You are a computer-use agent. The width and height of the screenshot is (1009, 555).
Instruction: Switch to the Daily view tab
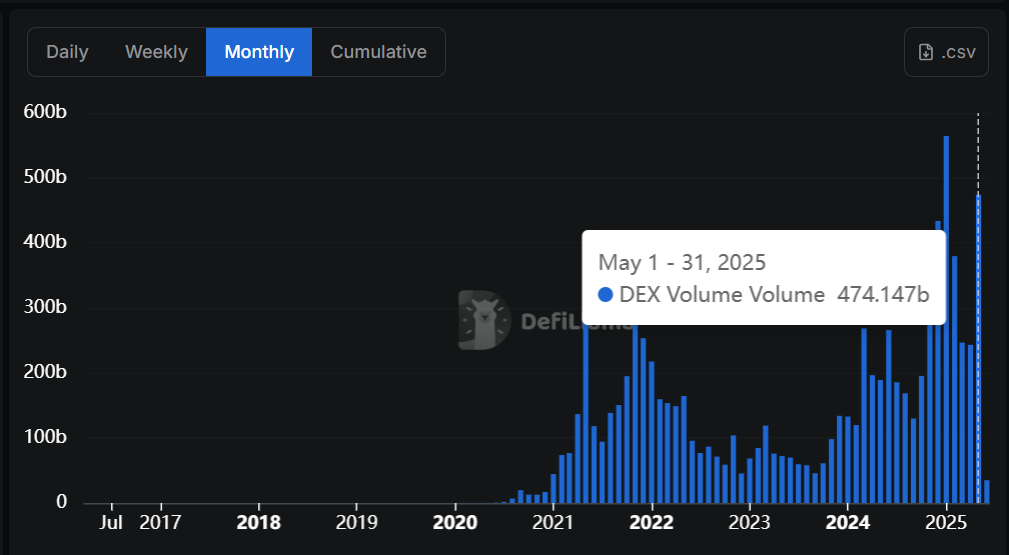67,52
